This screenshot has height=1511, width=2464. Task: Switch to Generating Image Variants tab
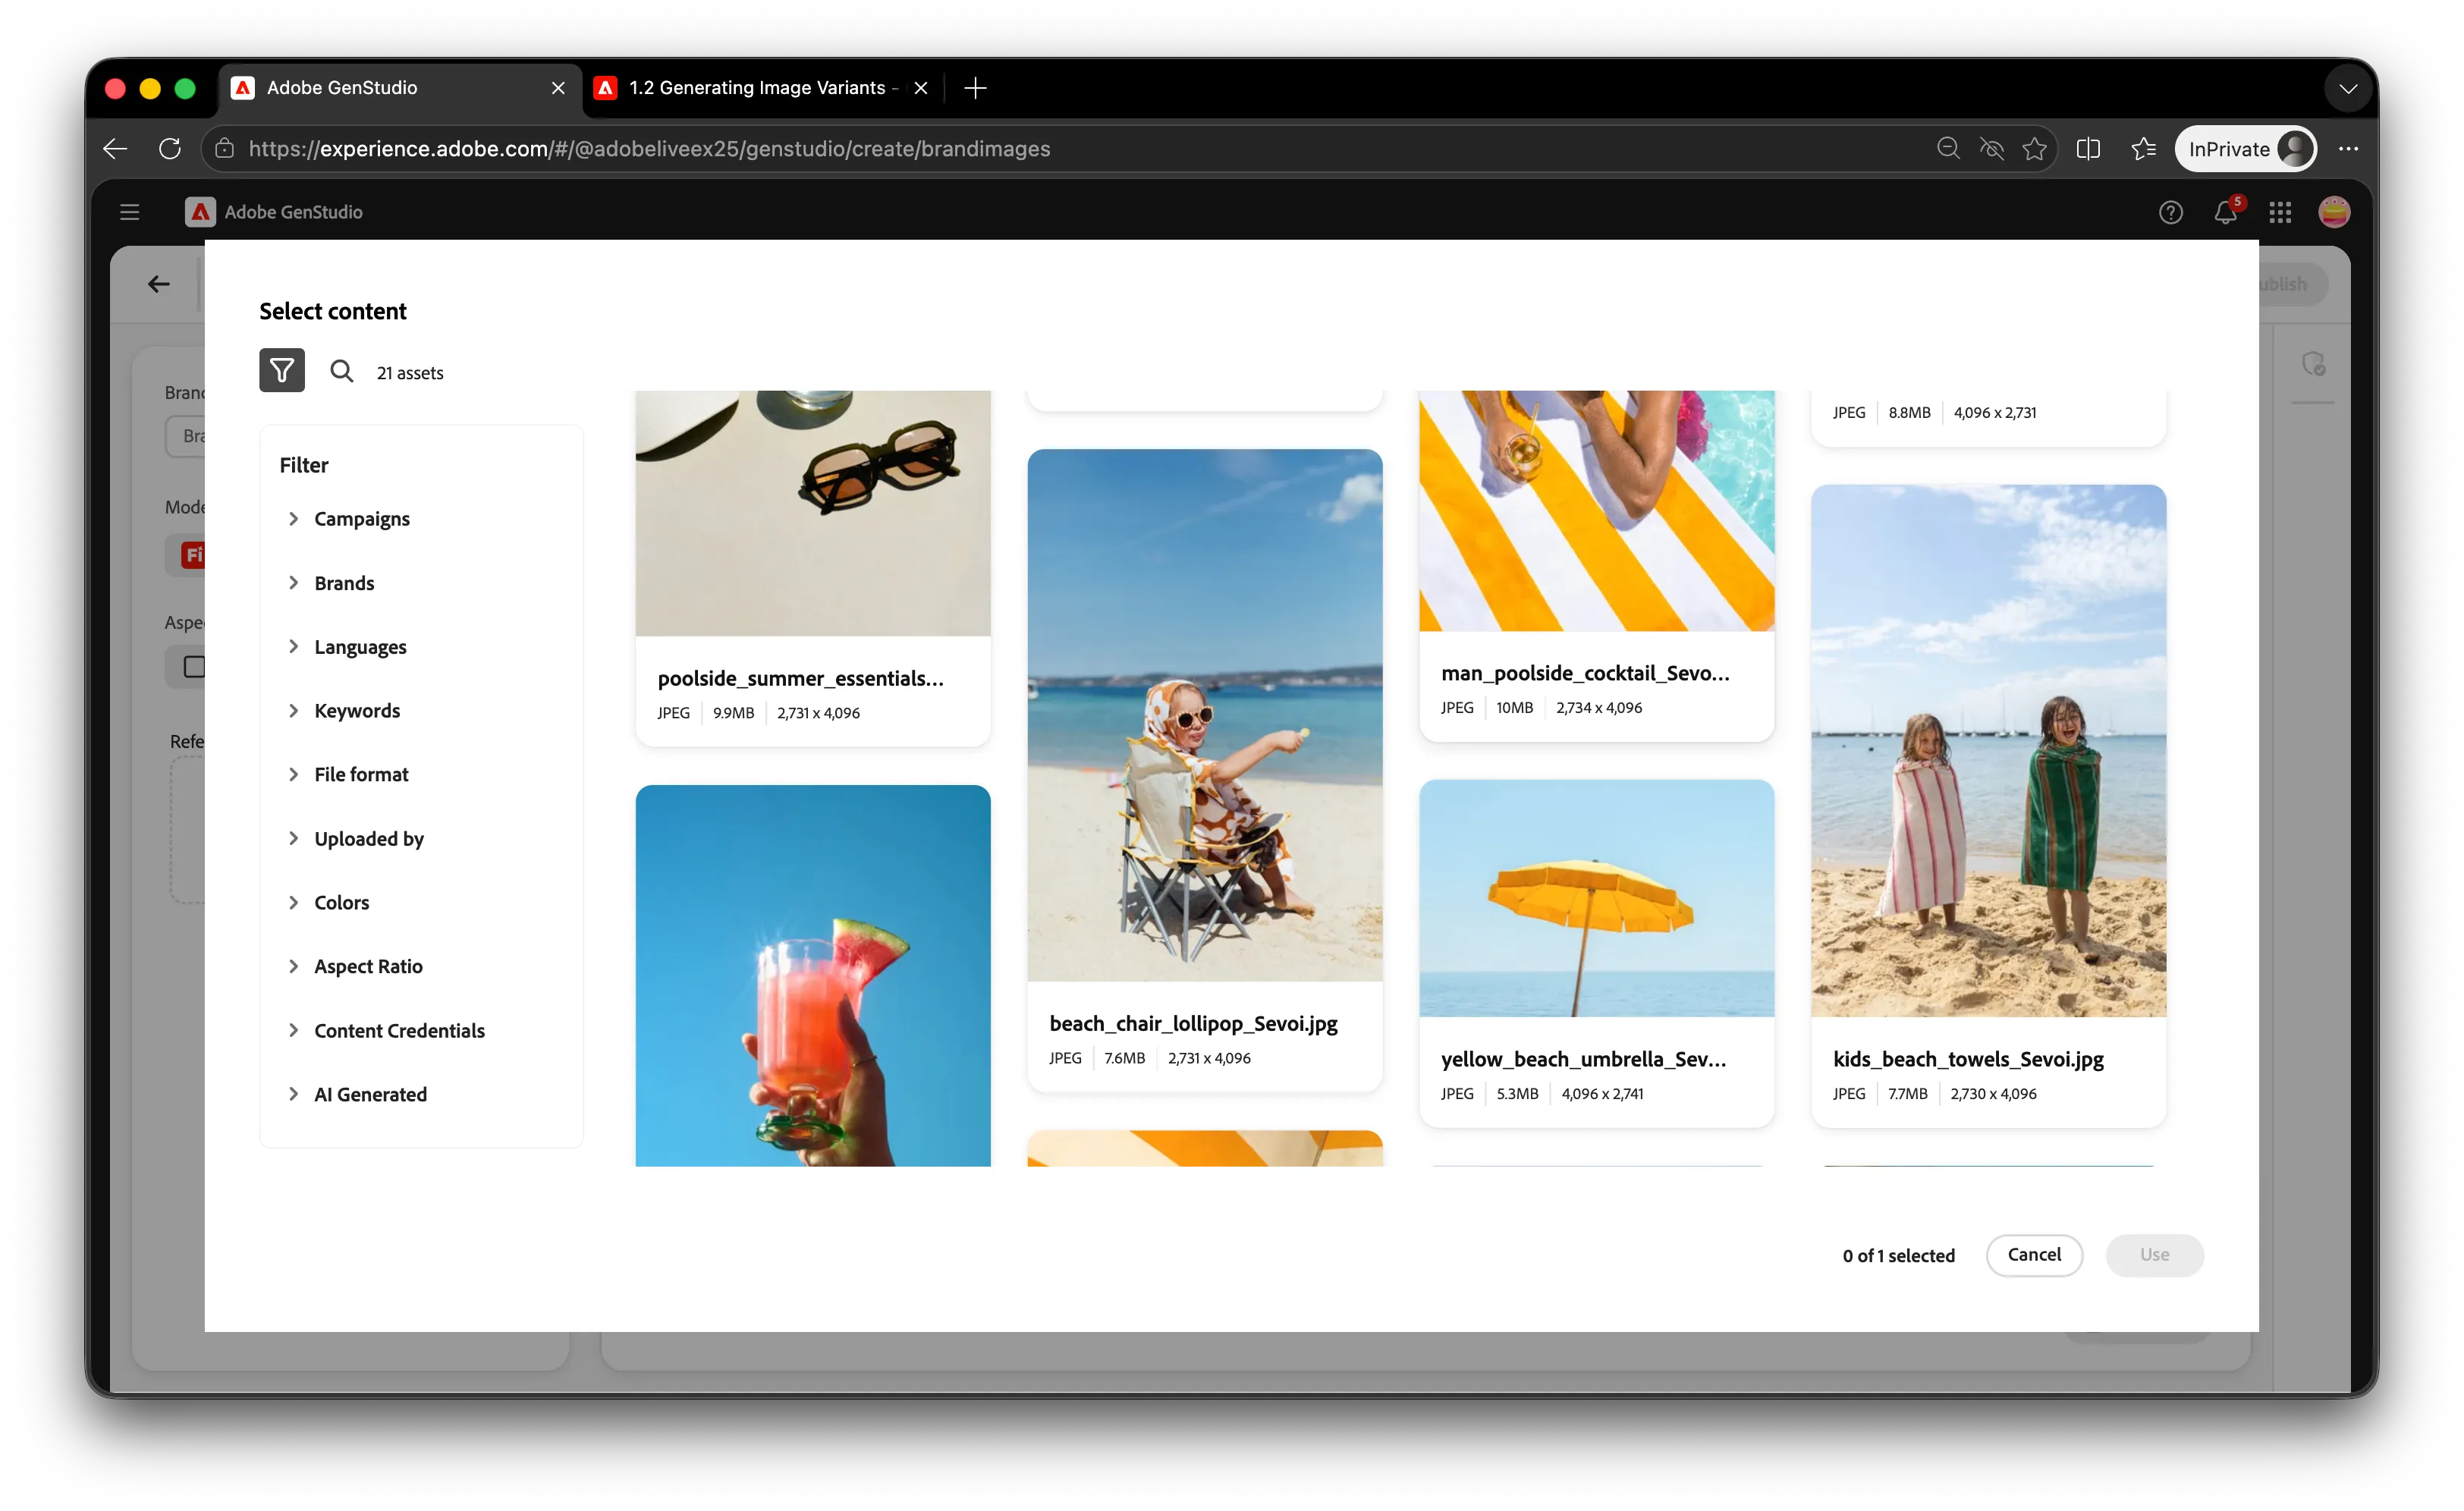point(762,88)
